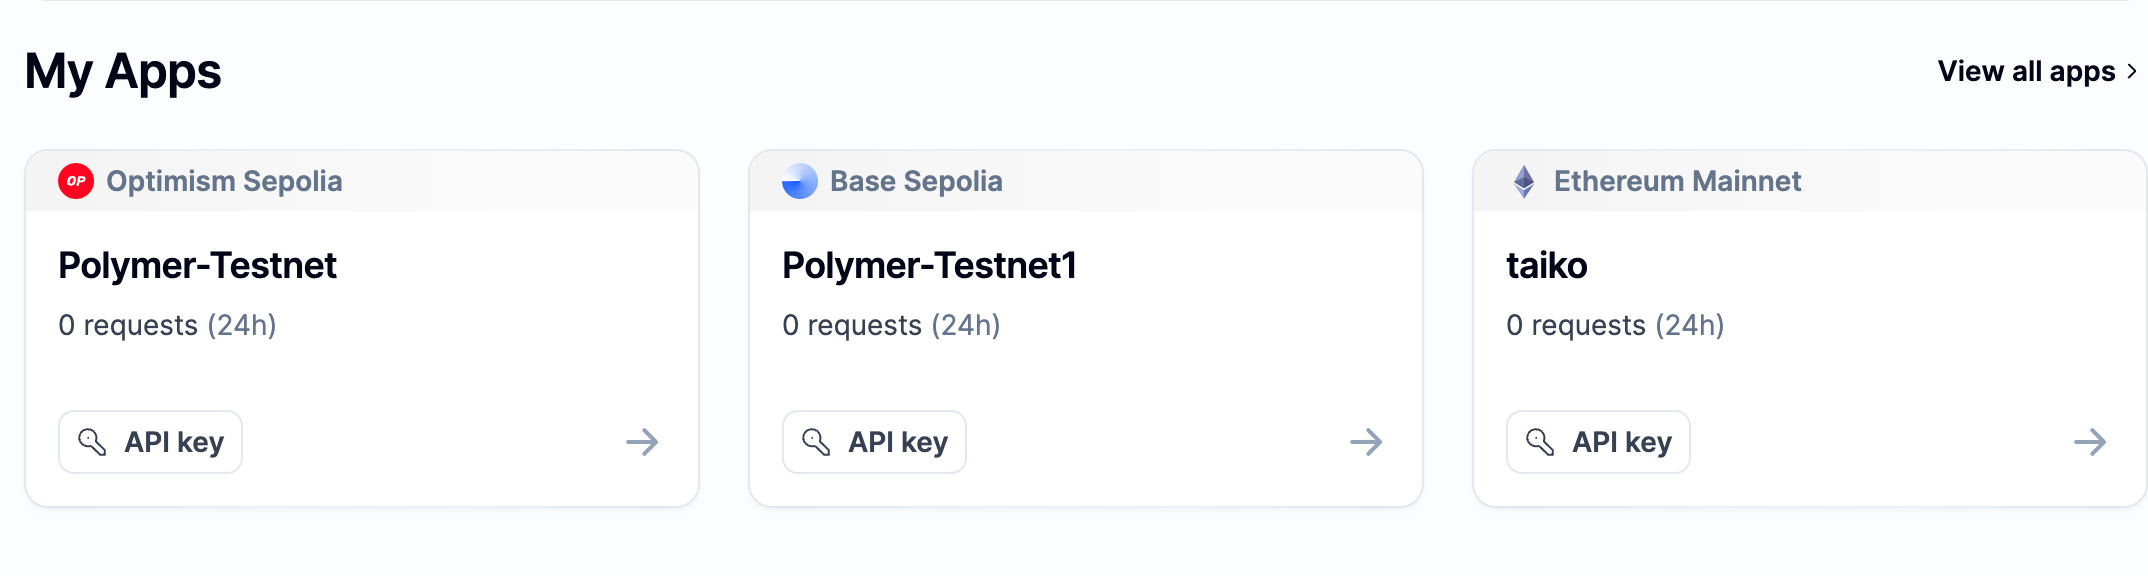Click key icon on taiko card
The width and height of the screenshot is (2148, 576).
point(1540,442)
